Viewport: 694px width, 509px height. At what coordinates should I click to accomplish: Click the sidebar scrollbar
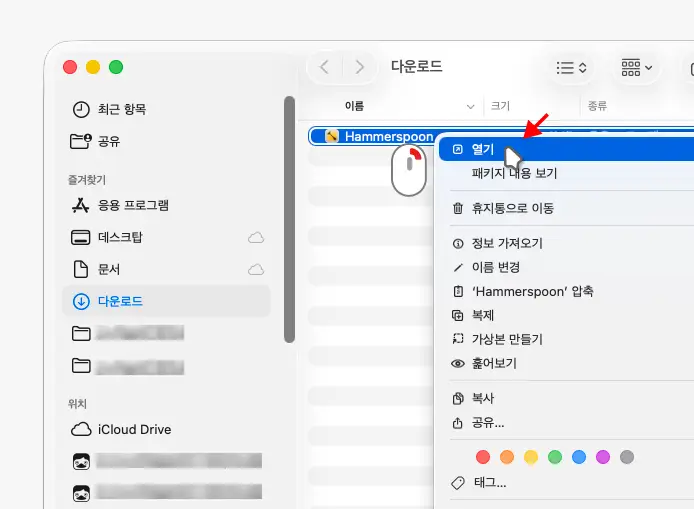(289, 219)
